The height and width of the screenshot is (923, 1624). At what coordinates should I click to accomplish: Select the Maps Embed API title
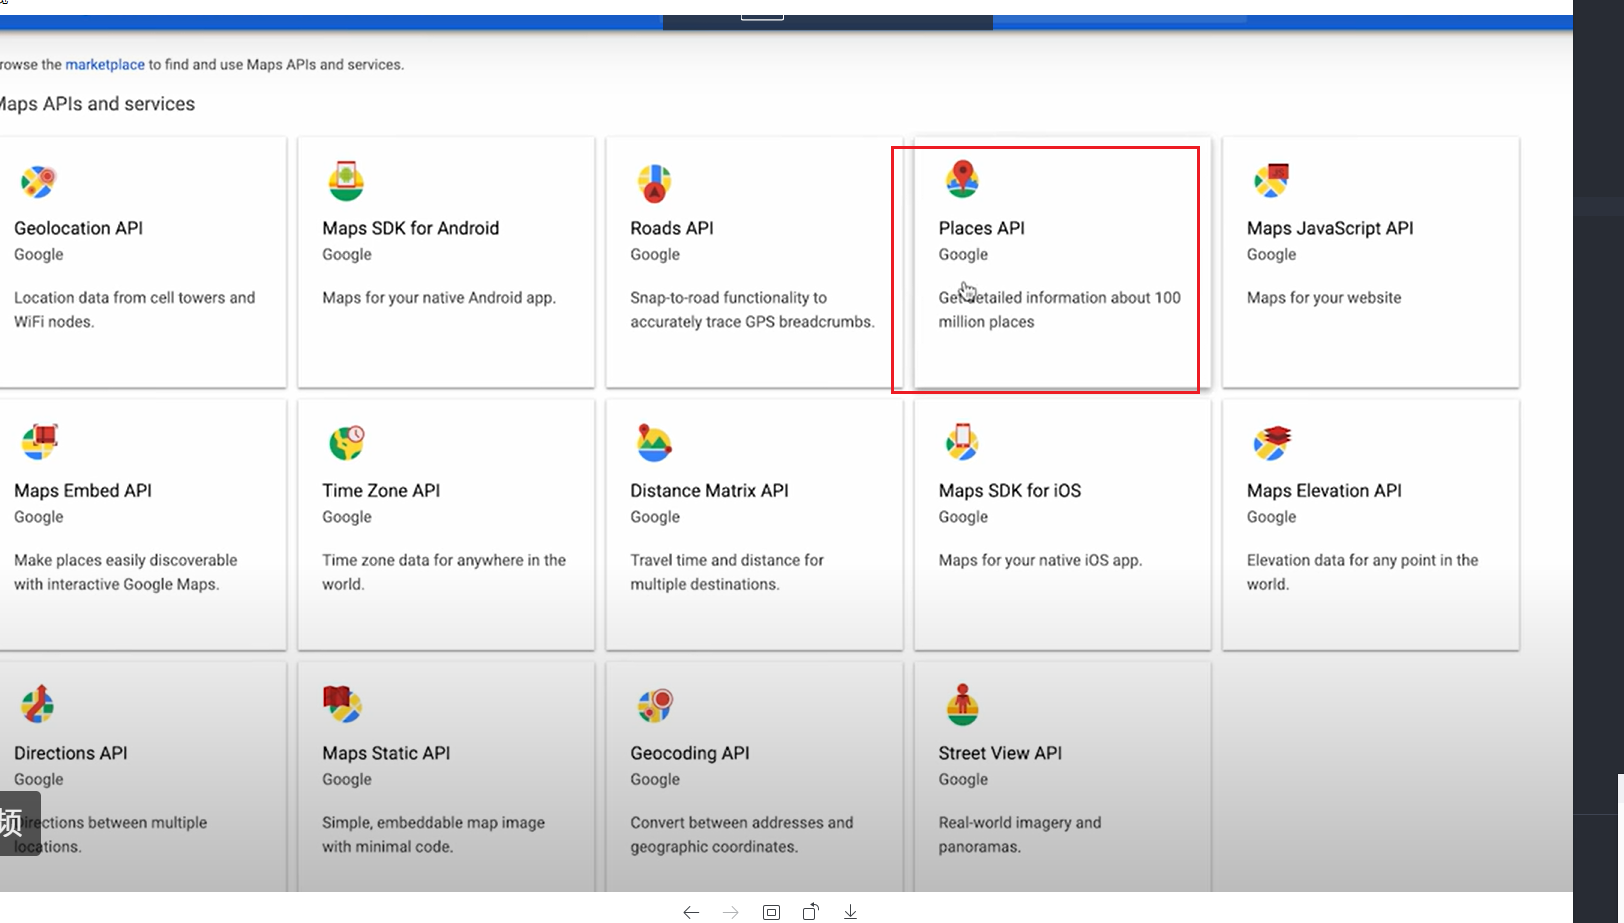pos(83,491)
